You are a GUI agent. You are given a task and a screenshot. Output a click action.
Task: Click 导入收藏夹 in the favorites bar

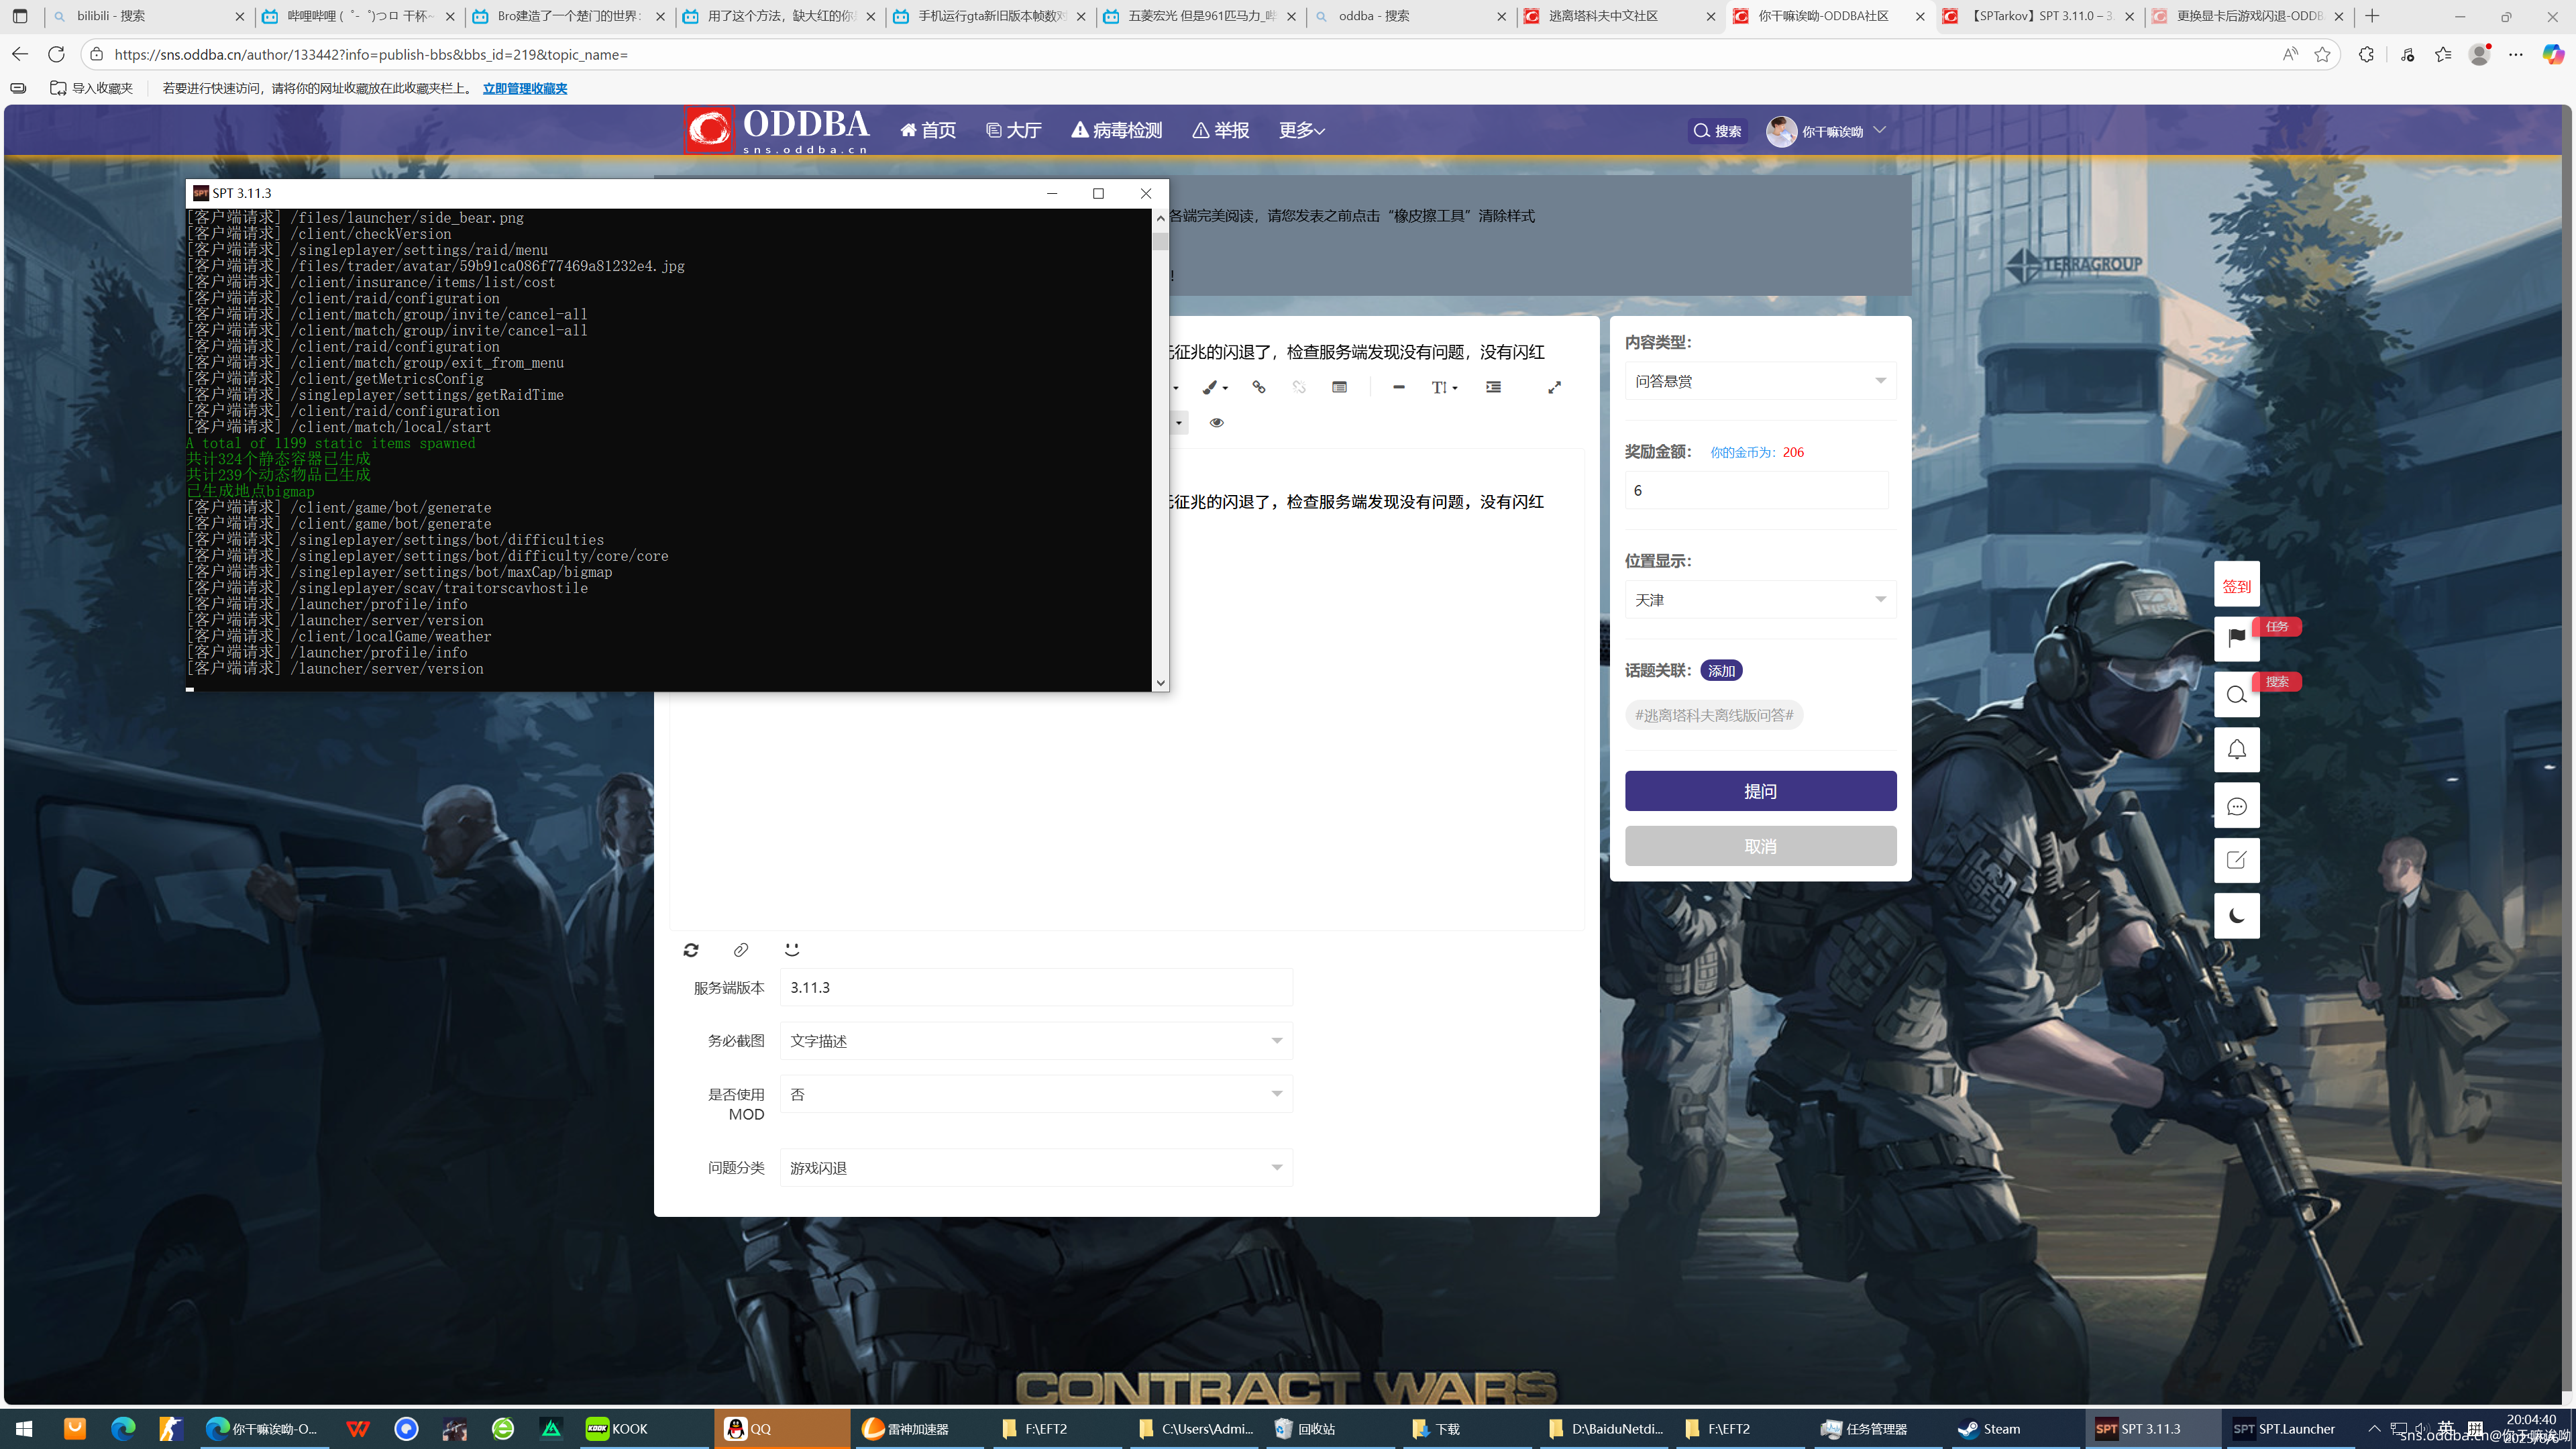[x=91, y=88]
